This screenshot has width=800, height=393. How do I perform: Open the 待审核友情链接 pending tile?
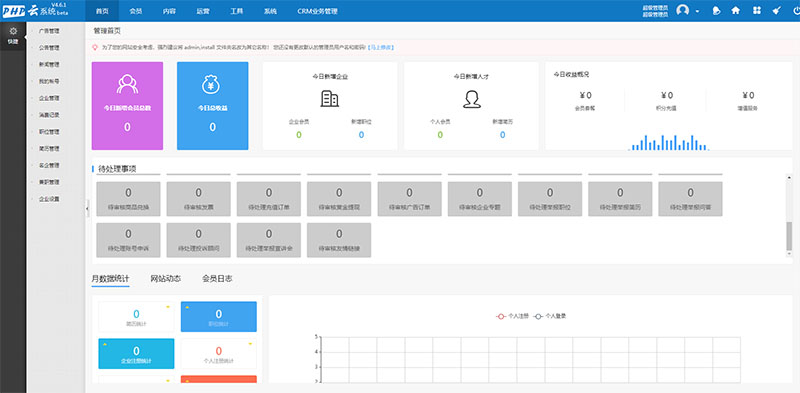point(339,240)
